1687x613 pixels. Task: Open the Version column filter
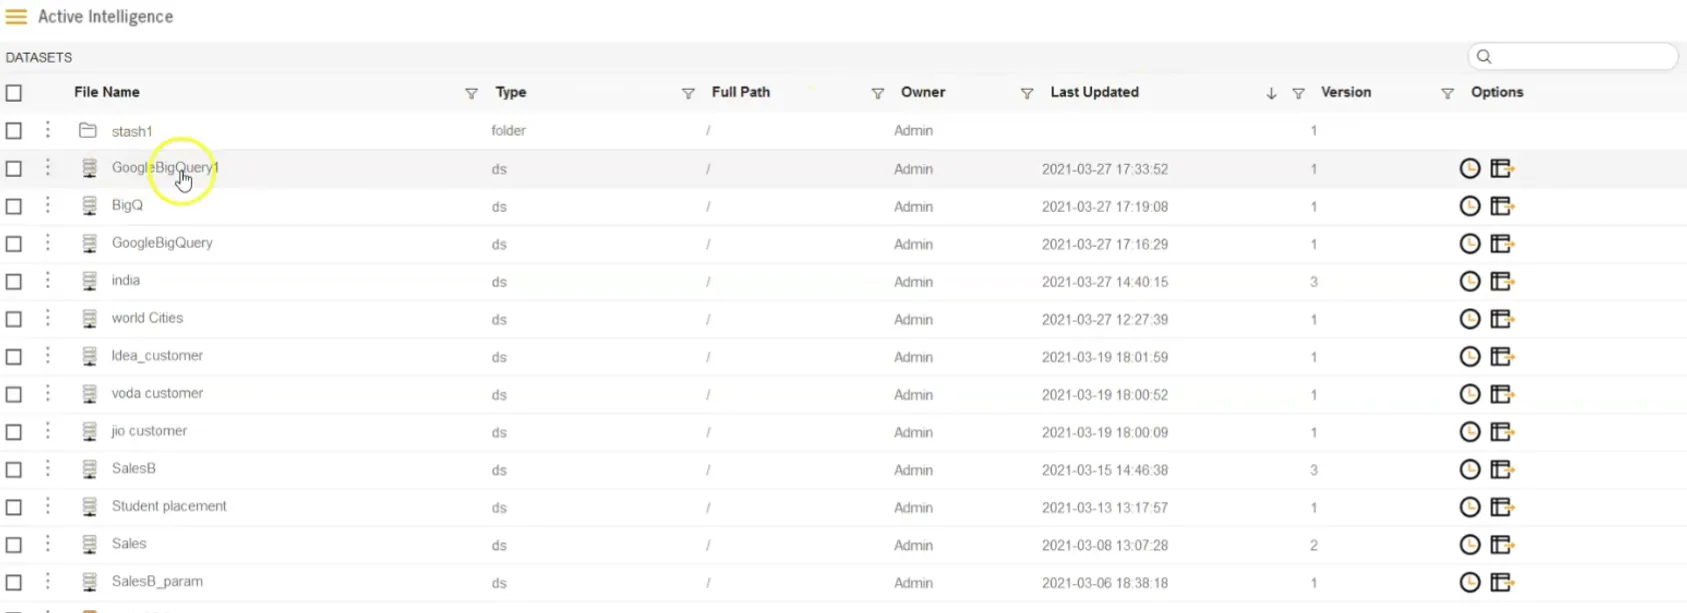(x=1447, y=93)
